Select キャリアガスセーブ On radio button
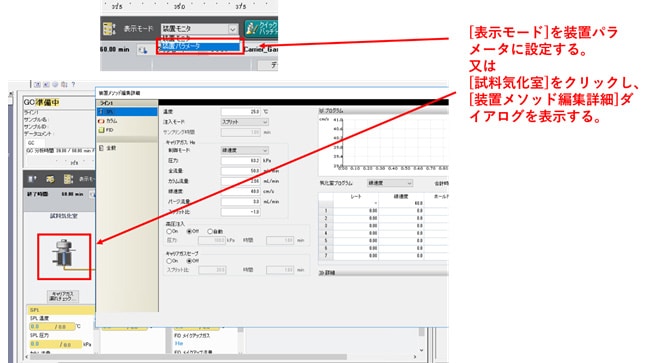662x363 pixels. 169,261
